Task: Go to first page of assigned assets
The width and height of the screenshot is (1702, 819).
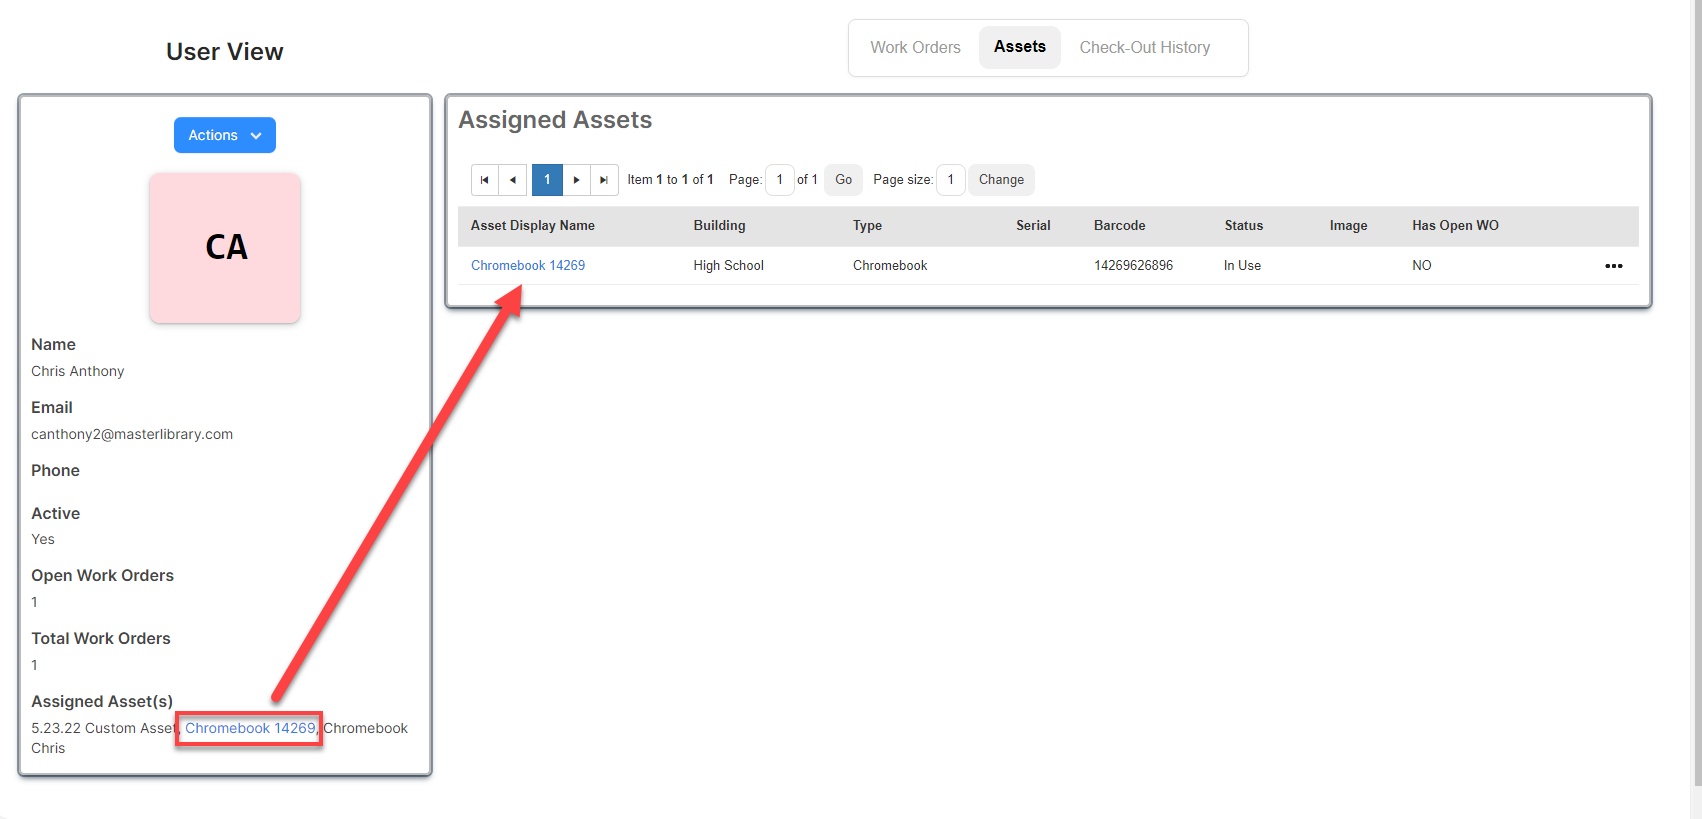Action: [x=485, y=180]
